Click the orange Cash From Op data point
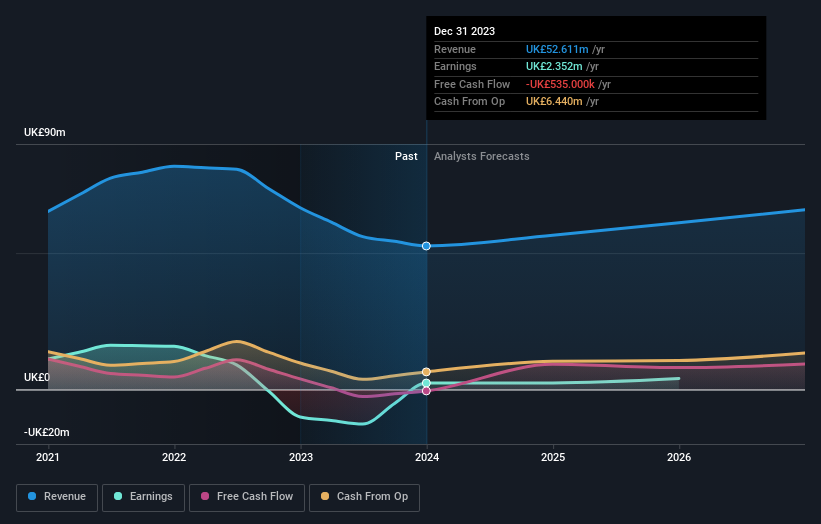The image size is (821, 524). coord(426,372)
